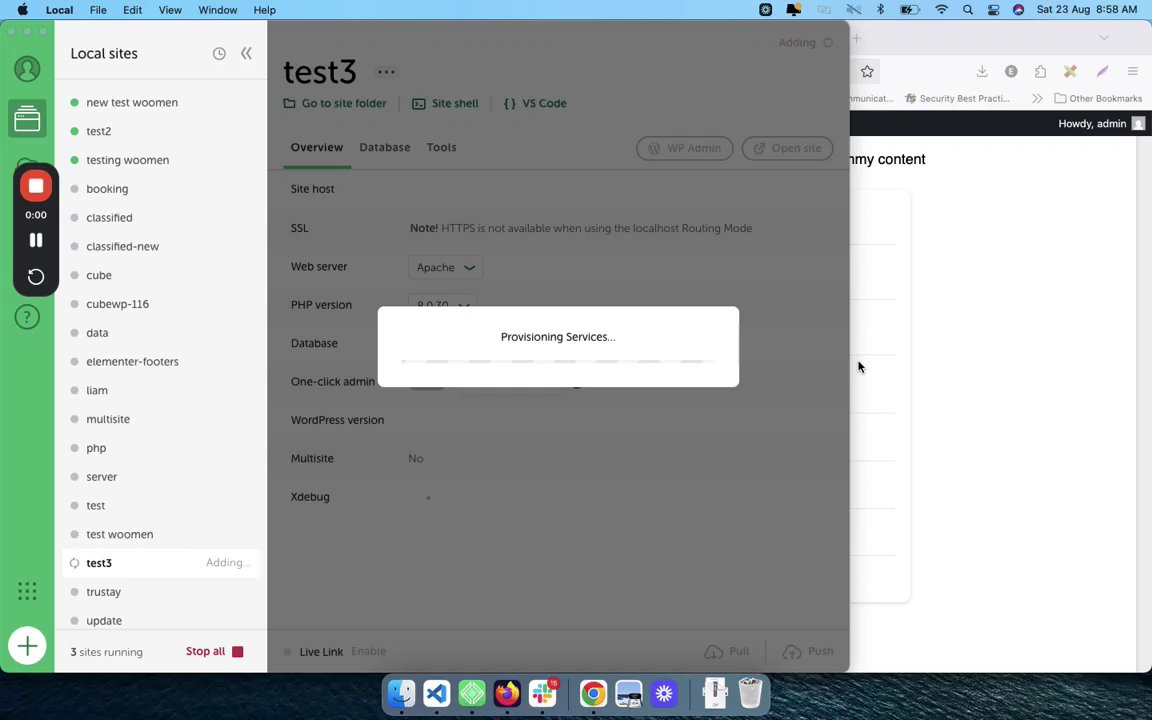
Task: Select the cube site
Action: tap(161, 276)
